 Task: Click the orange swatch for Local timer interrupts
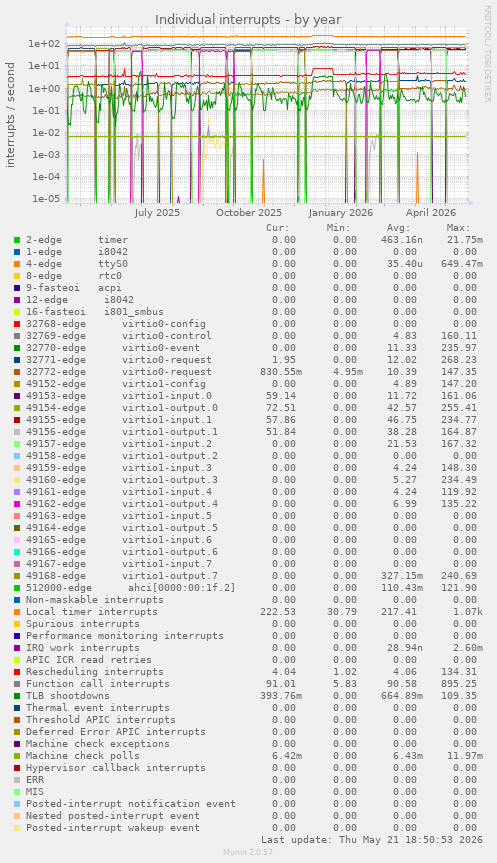(17, 612)
